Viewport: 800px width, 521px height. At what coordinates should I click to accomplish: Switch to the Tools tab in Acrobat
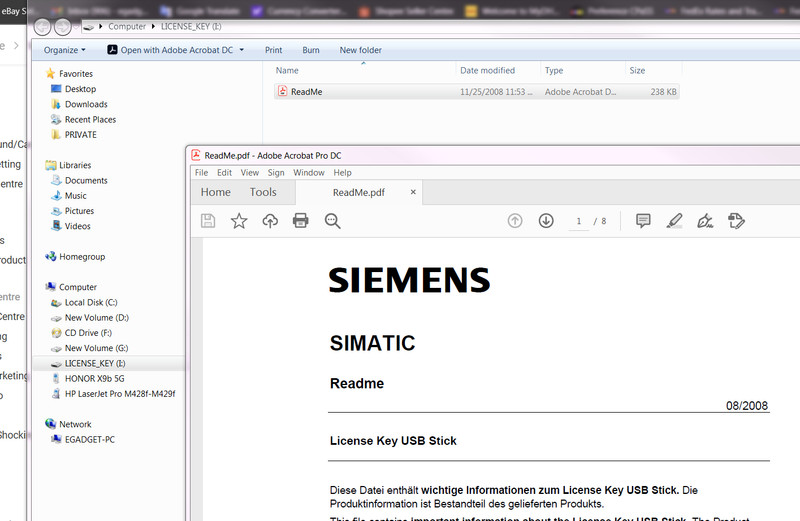(263, 192)
